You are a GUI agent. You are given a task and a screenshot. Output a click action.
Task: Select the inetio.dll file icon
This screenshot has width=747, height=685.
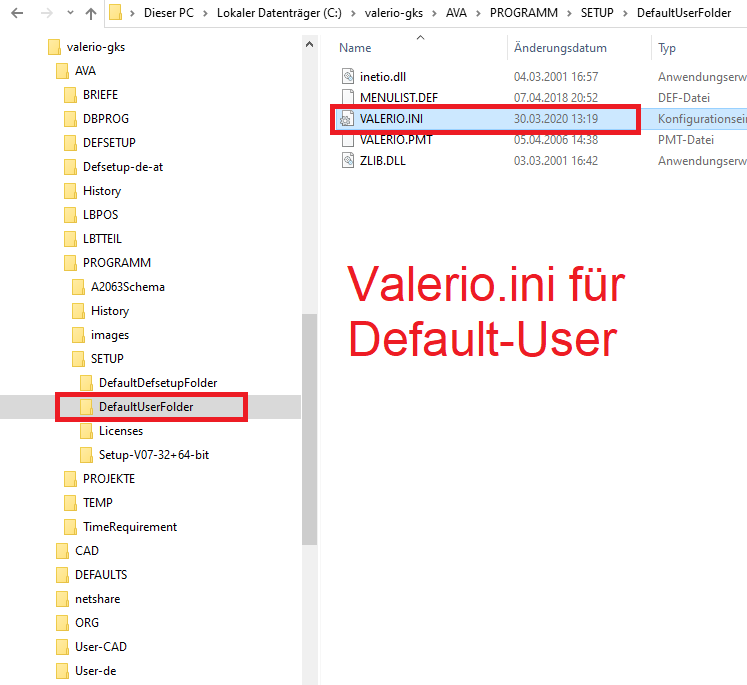[347, 76]
